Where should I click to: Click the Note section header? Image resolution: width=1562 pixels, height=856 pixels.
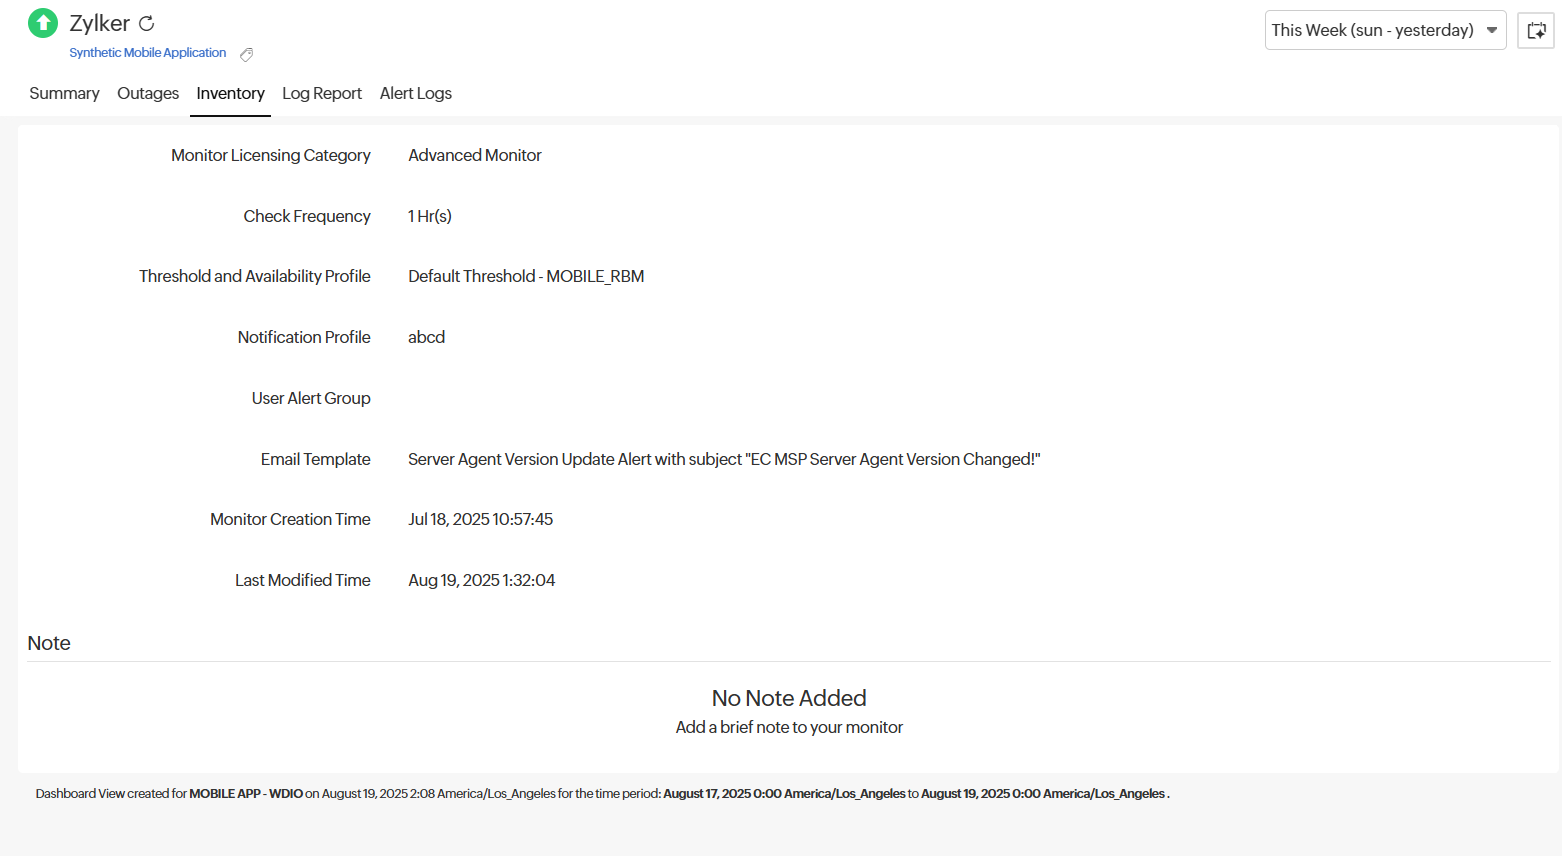coord(49,643)
